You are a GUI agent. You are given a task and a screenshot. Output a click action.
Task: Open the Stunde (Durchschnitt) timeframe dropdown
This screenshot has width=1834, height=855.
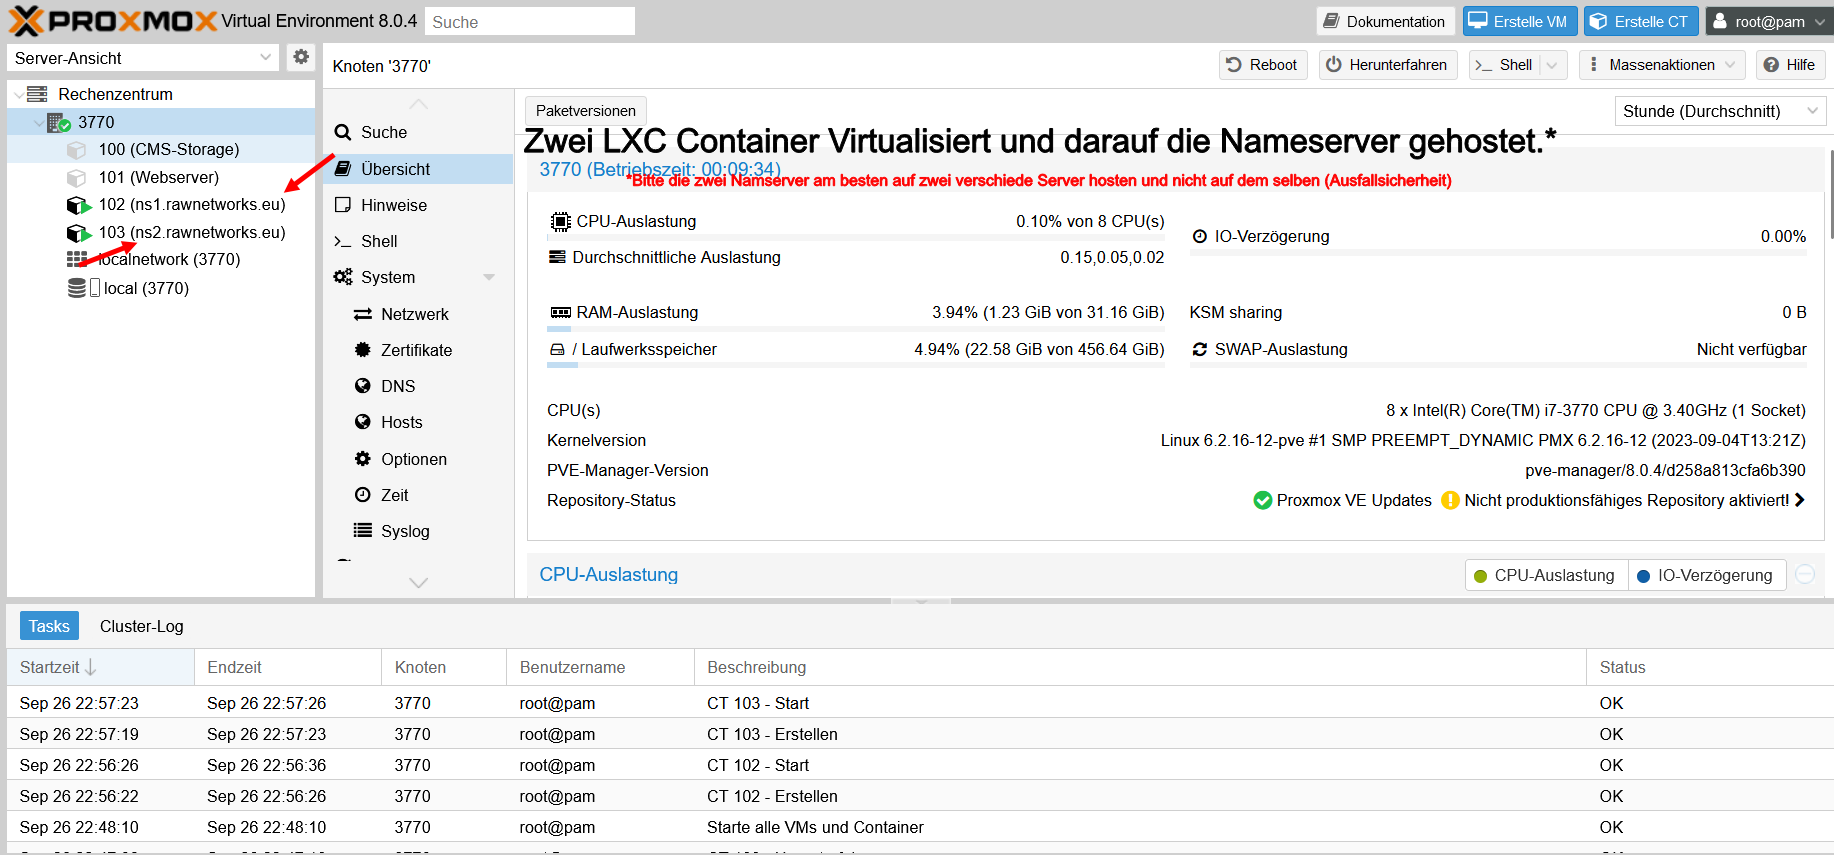click(1813, 111)
